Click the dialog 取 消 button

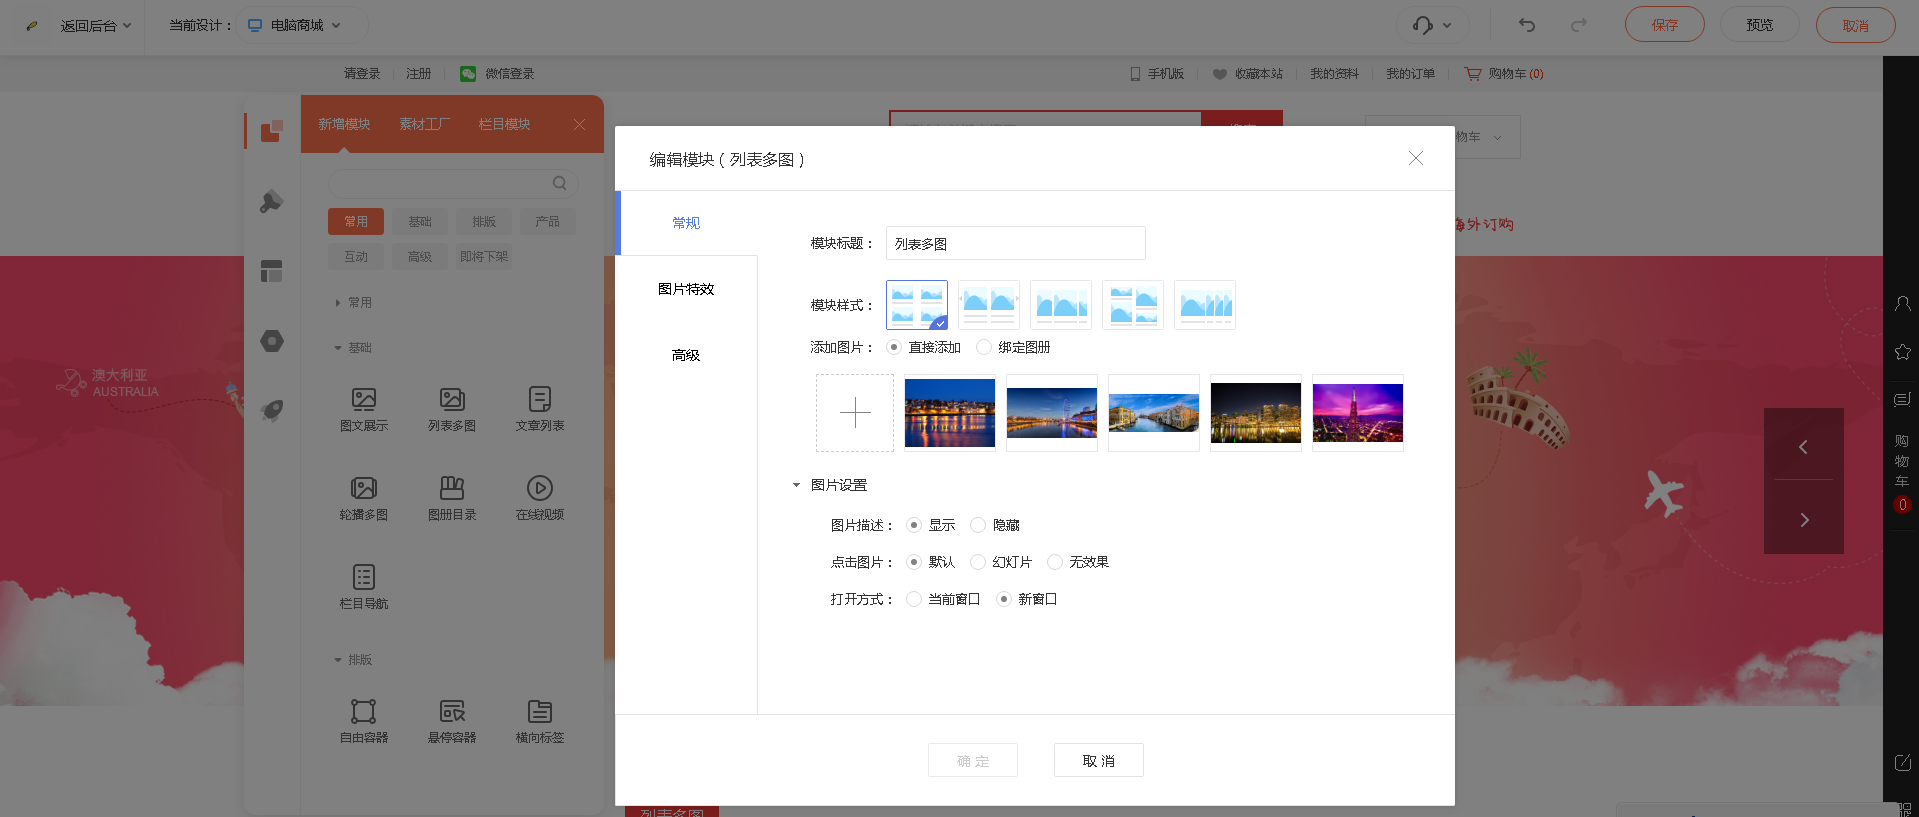pyautogui.click(x=1099, y=760)
